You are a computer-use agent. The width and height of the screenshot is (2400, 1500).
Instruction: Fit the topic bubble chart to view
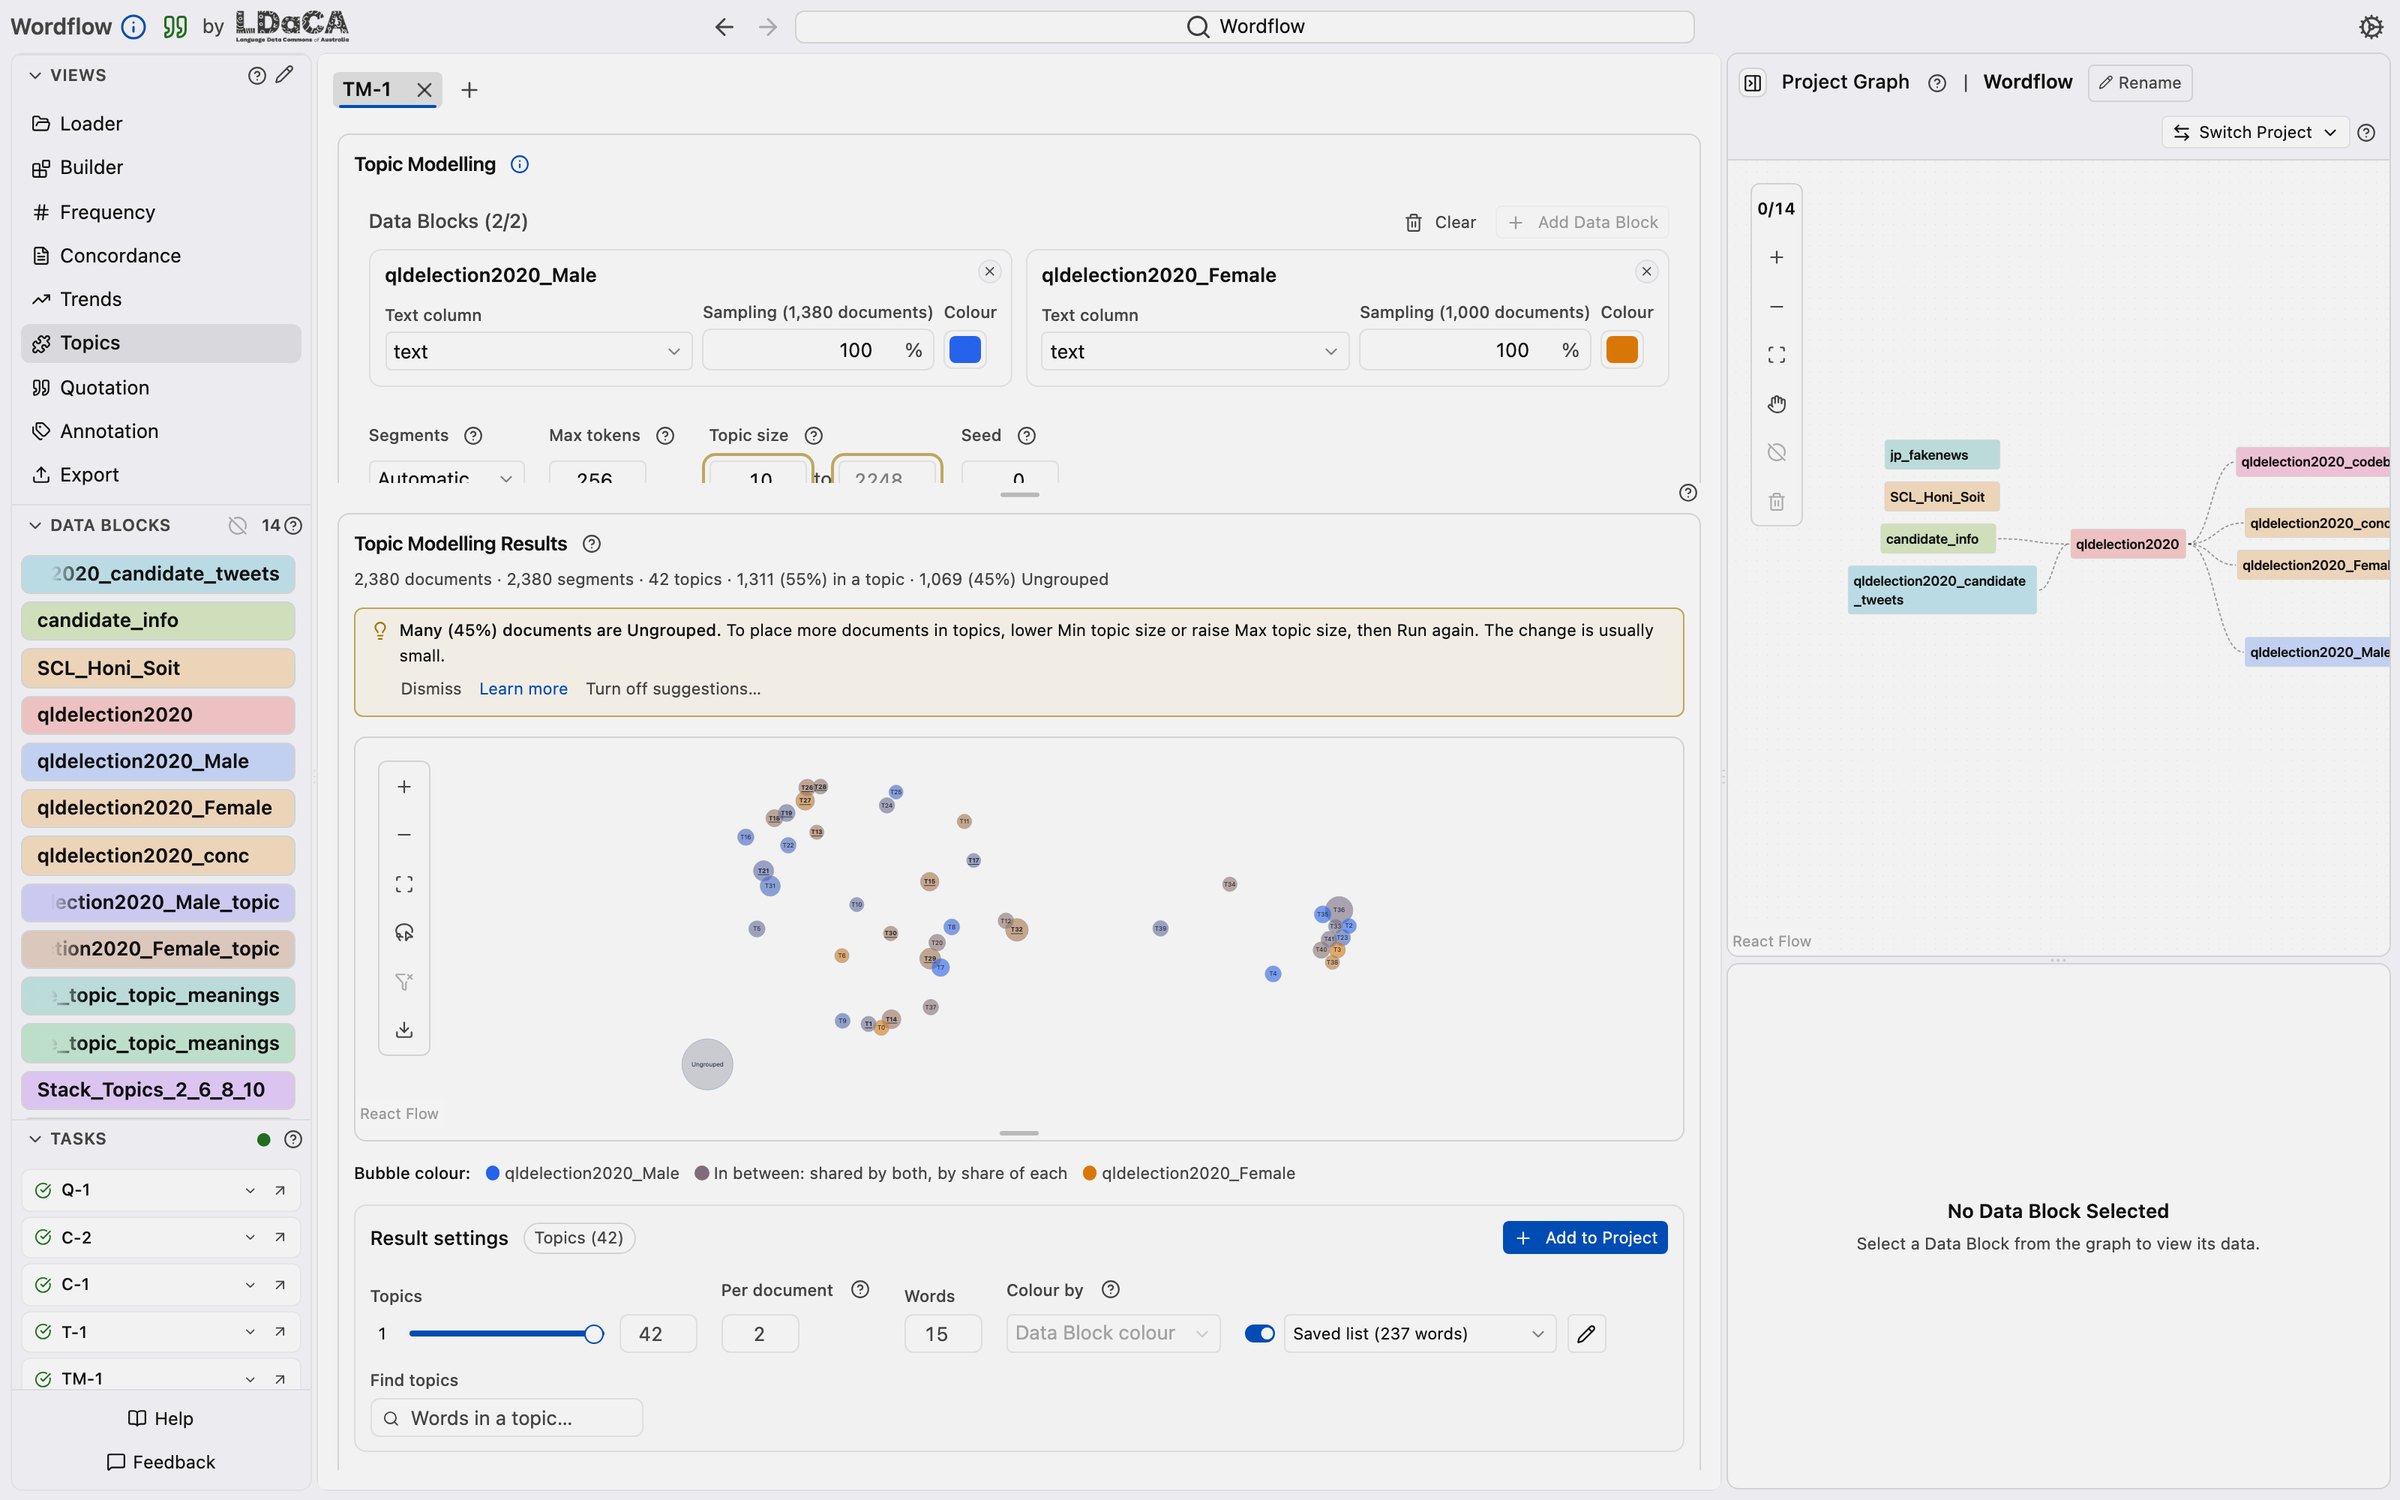click(x=404, y=884)
